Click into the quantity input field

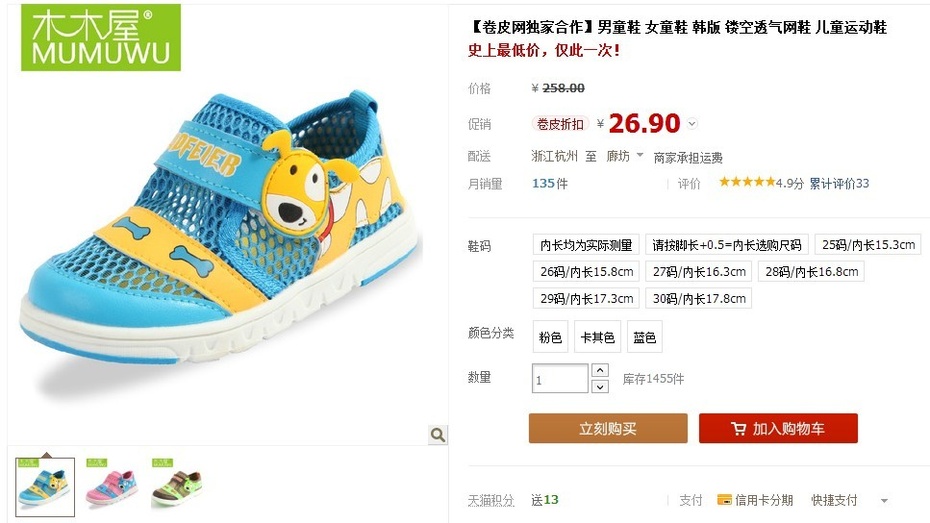(560, 378)
